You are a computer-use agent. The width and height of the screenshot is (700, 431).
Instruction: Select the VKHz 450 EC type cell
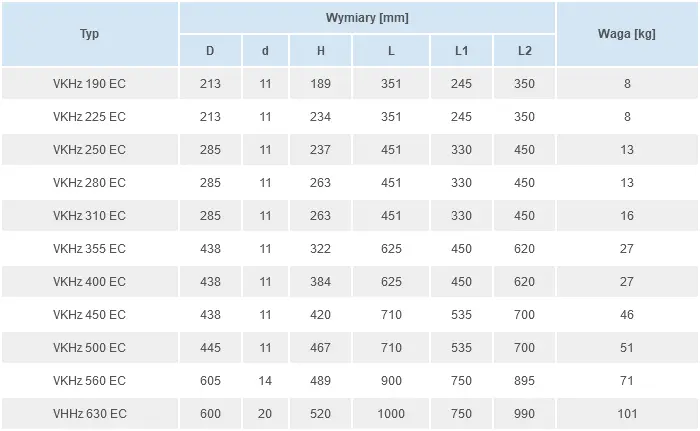point(89,315)
